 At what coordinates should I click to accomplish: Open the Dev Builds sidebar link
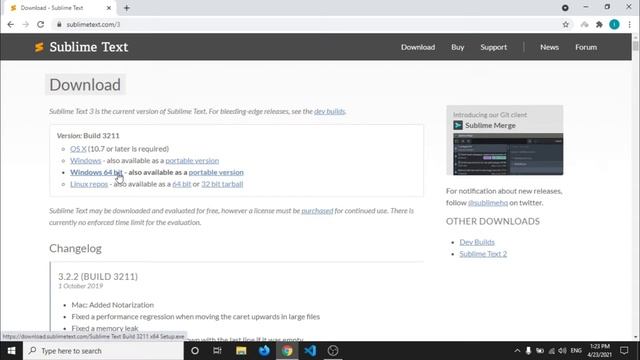pyautogui.click(x=477, y=242)
